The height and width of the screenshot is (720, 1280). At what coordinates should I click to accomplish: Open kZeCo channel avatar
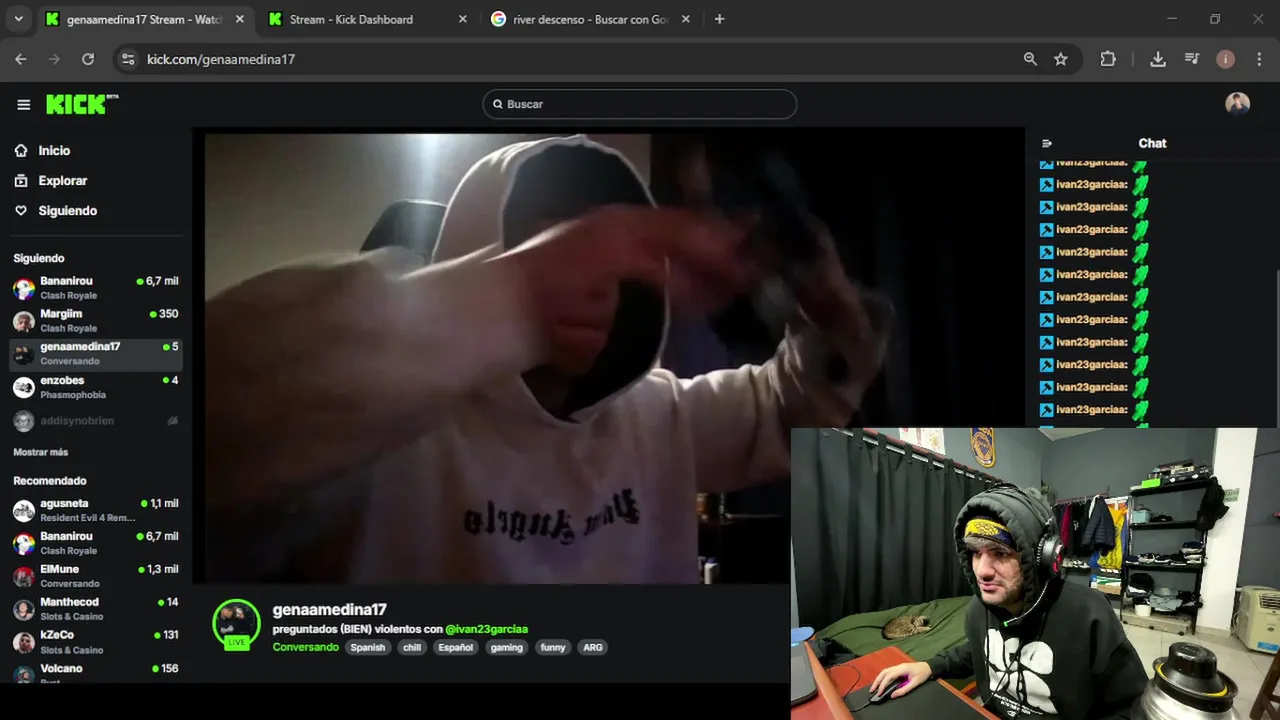pos(24,642)
